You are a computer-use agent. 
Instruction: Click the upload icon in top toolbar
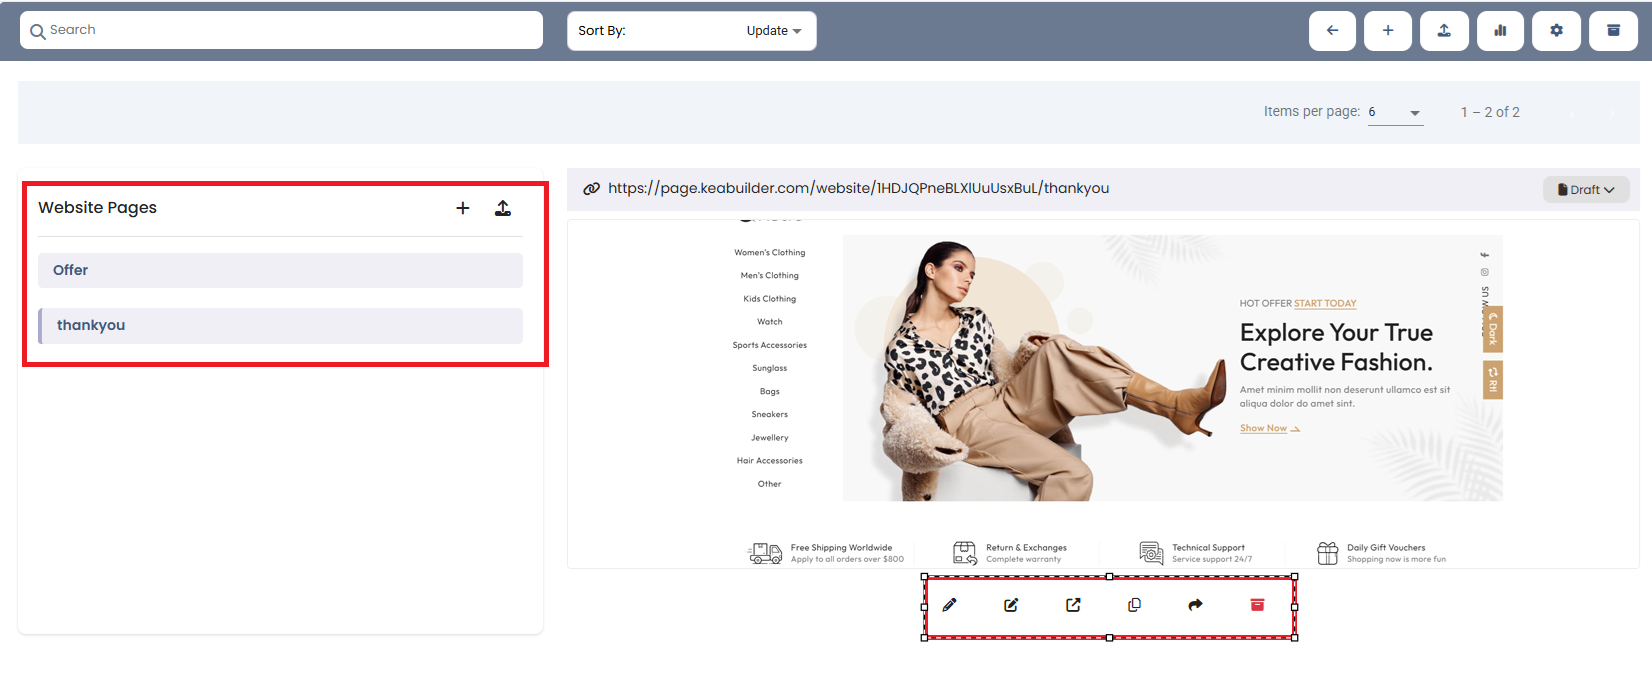point(1444,31)
